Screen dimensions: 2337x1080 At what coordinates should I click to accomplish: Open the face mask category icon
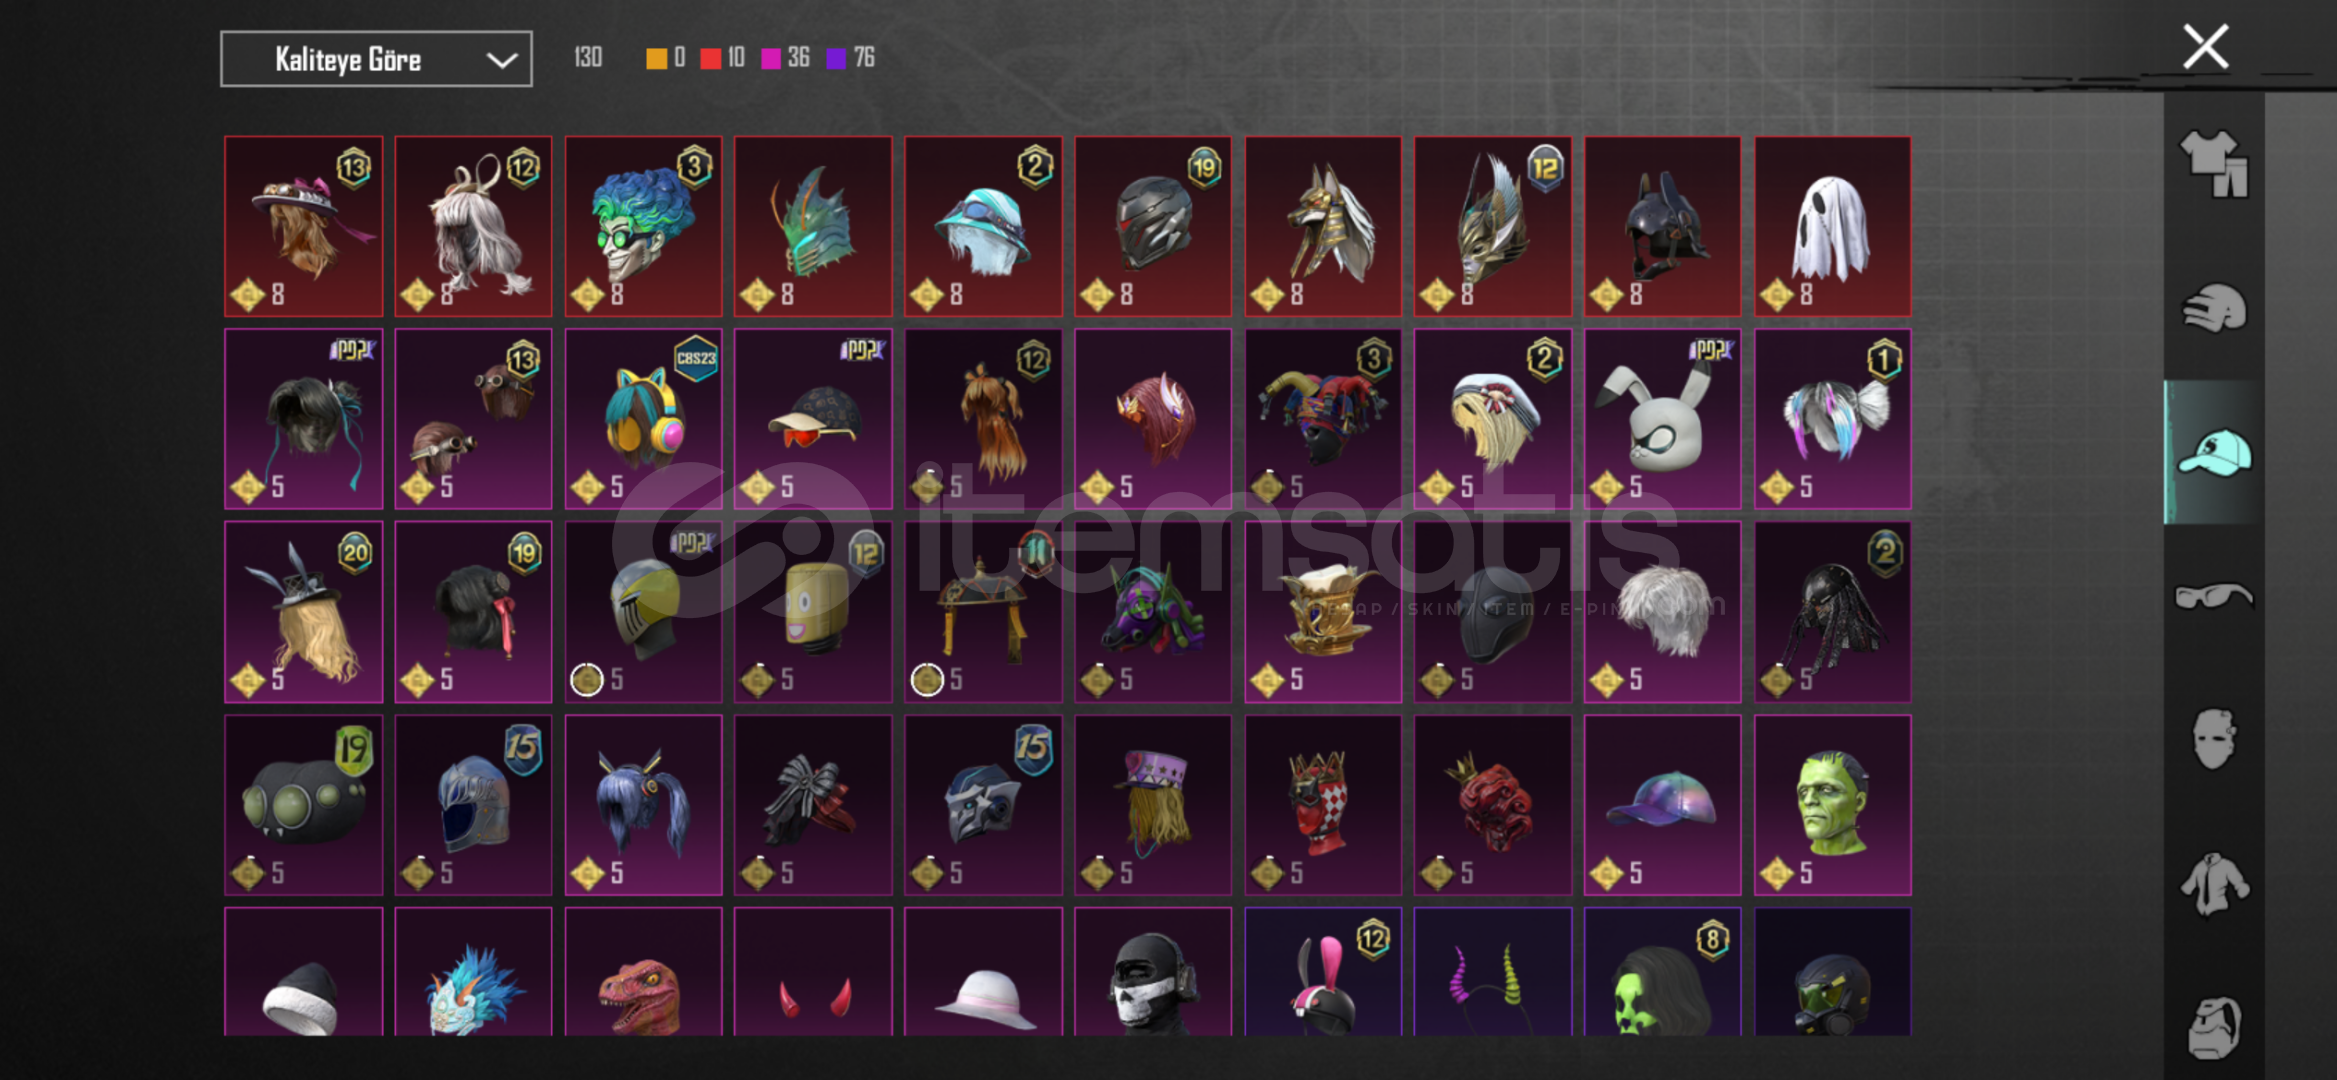[x=2214, y=740]
